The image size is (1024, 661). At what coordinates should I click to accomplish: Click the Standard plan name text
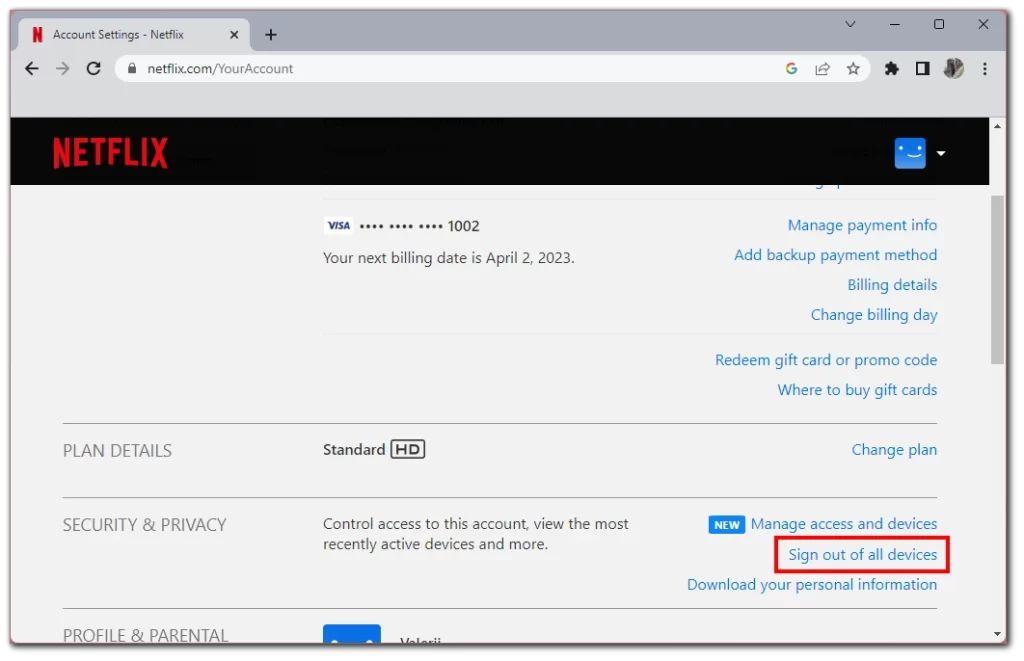pyautogui.click(x=354, y=449)
